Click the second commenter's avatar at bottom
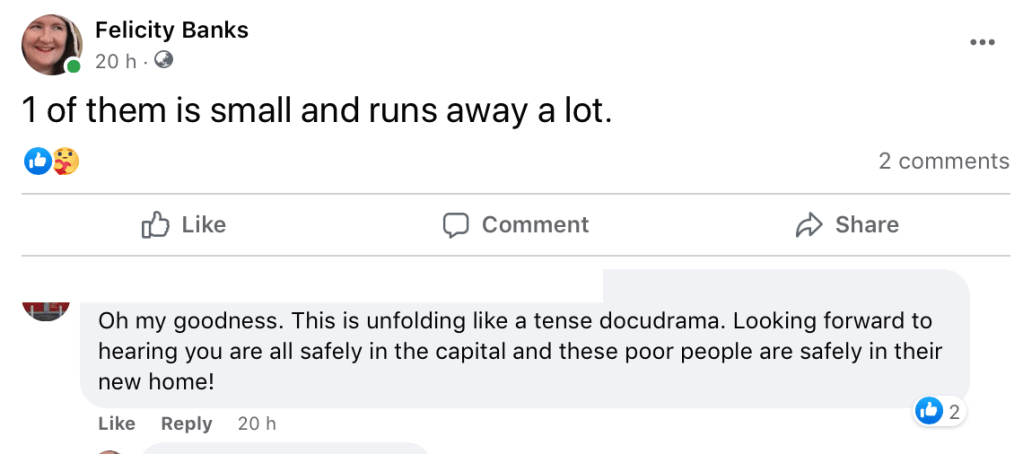 click(110, 451)
